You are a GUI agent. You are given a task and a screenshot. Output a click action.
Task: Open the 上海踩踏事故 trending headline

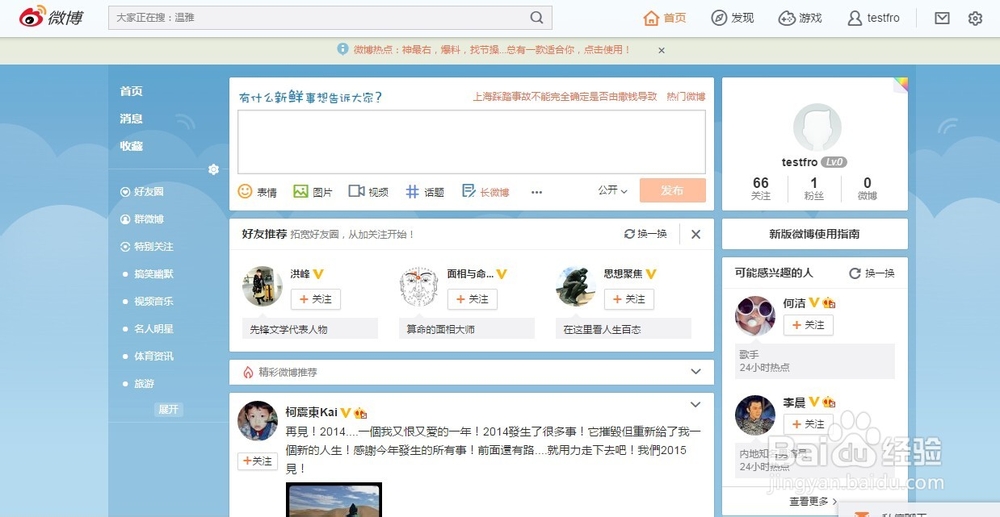[x=565, y=97]
